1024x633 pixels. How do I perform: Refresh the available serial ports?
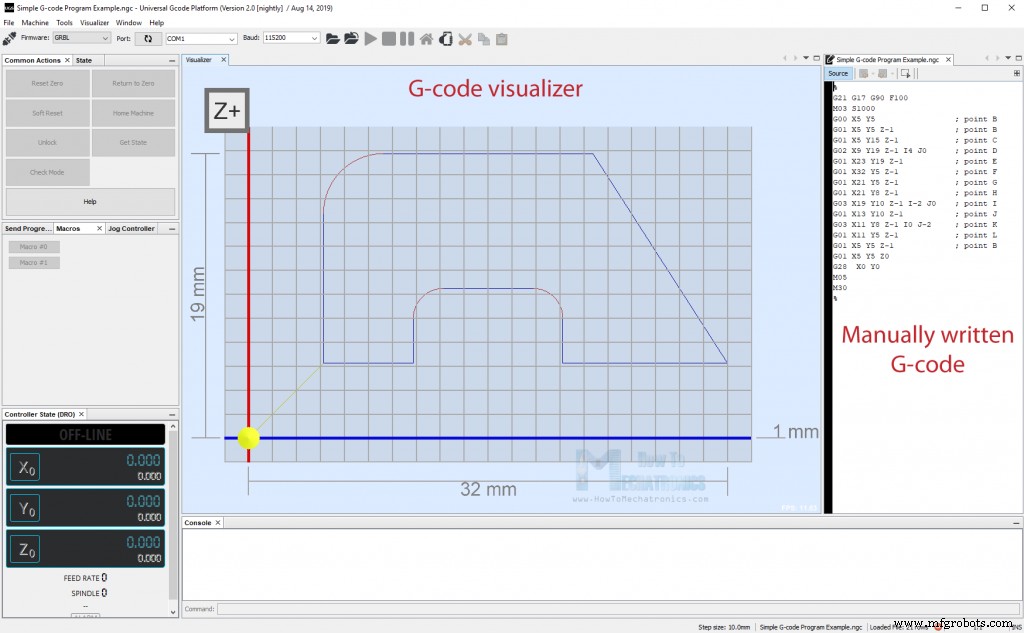[147, 39]
